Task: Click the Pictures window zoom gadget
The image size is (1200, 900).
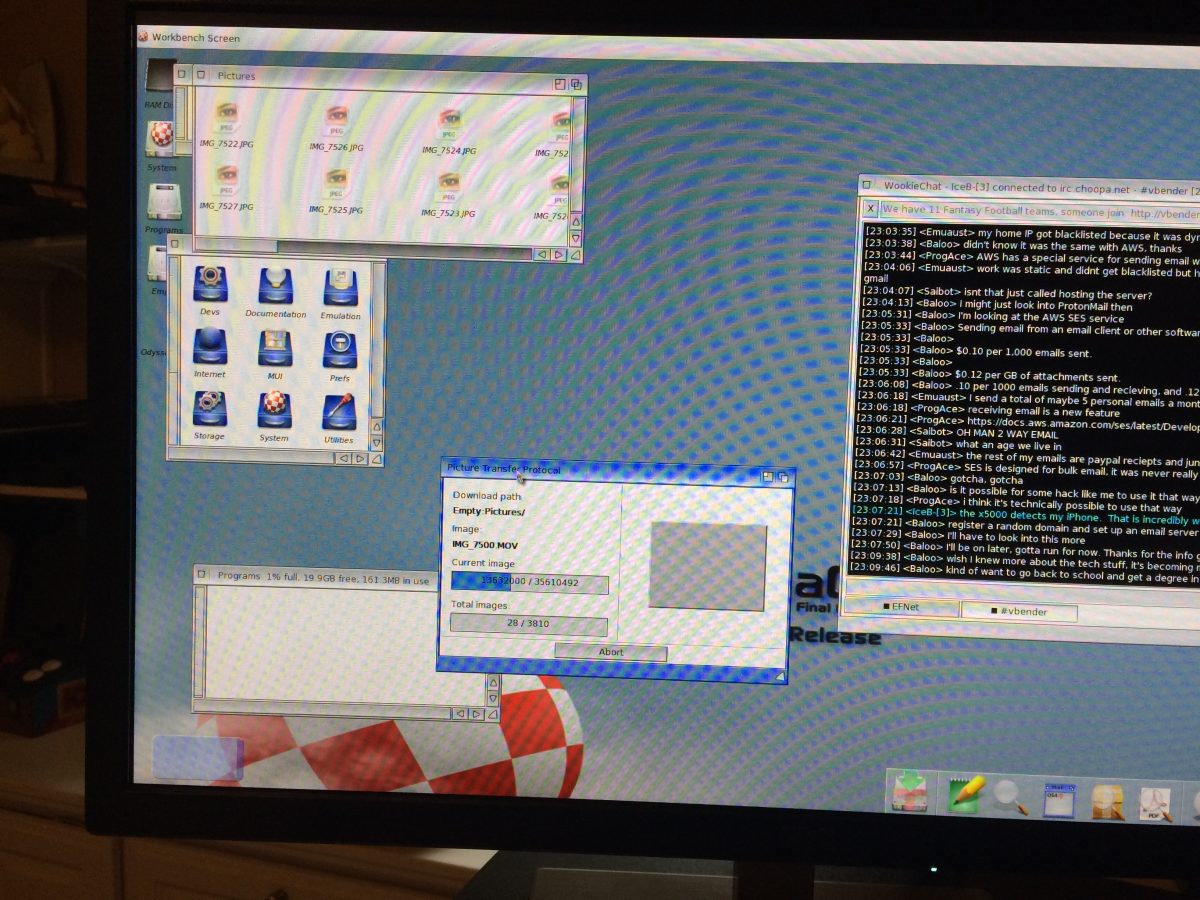Action: click(x=560, y=84)
